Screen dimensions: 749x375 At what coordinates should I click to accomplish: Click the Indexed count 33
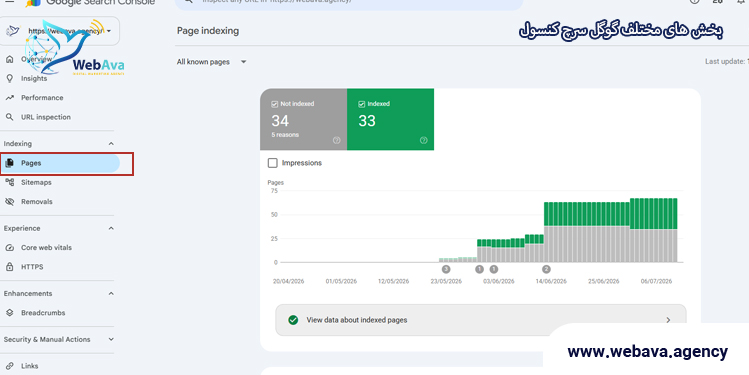pos(367,121)
